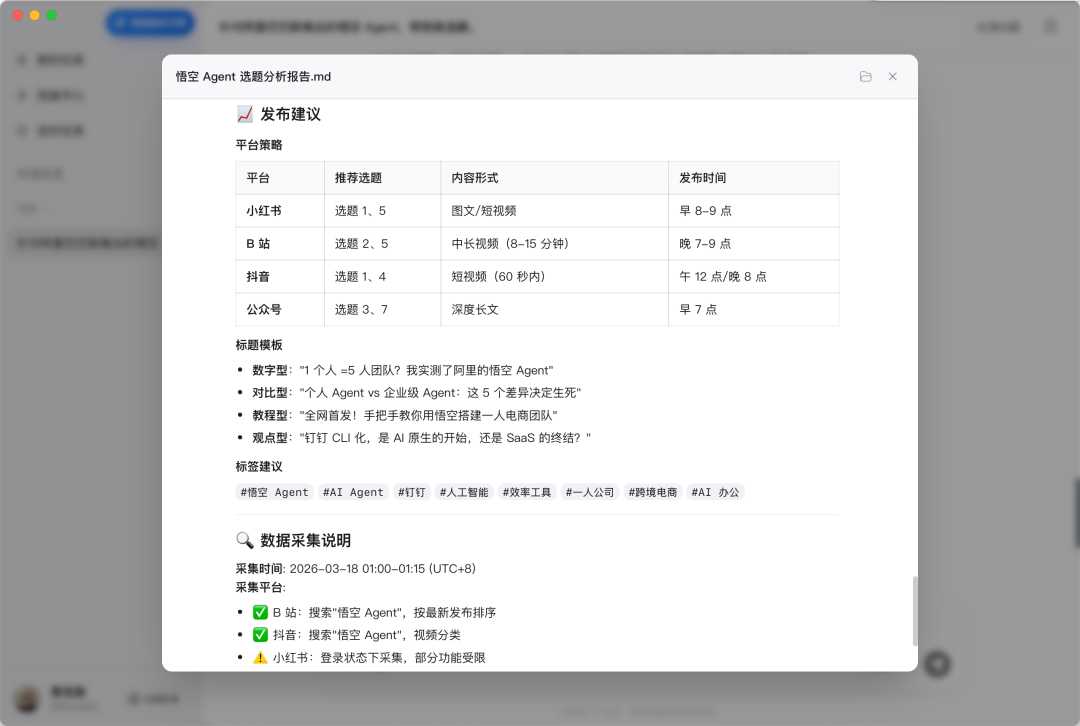Click the topmost icon in the left sidebar
This screenshot has width=1080, height=726.
click(x=22, y=60)
